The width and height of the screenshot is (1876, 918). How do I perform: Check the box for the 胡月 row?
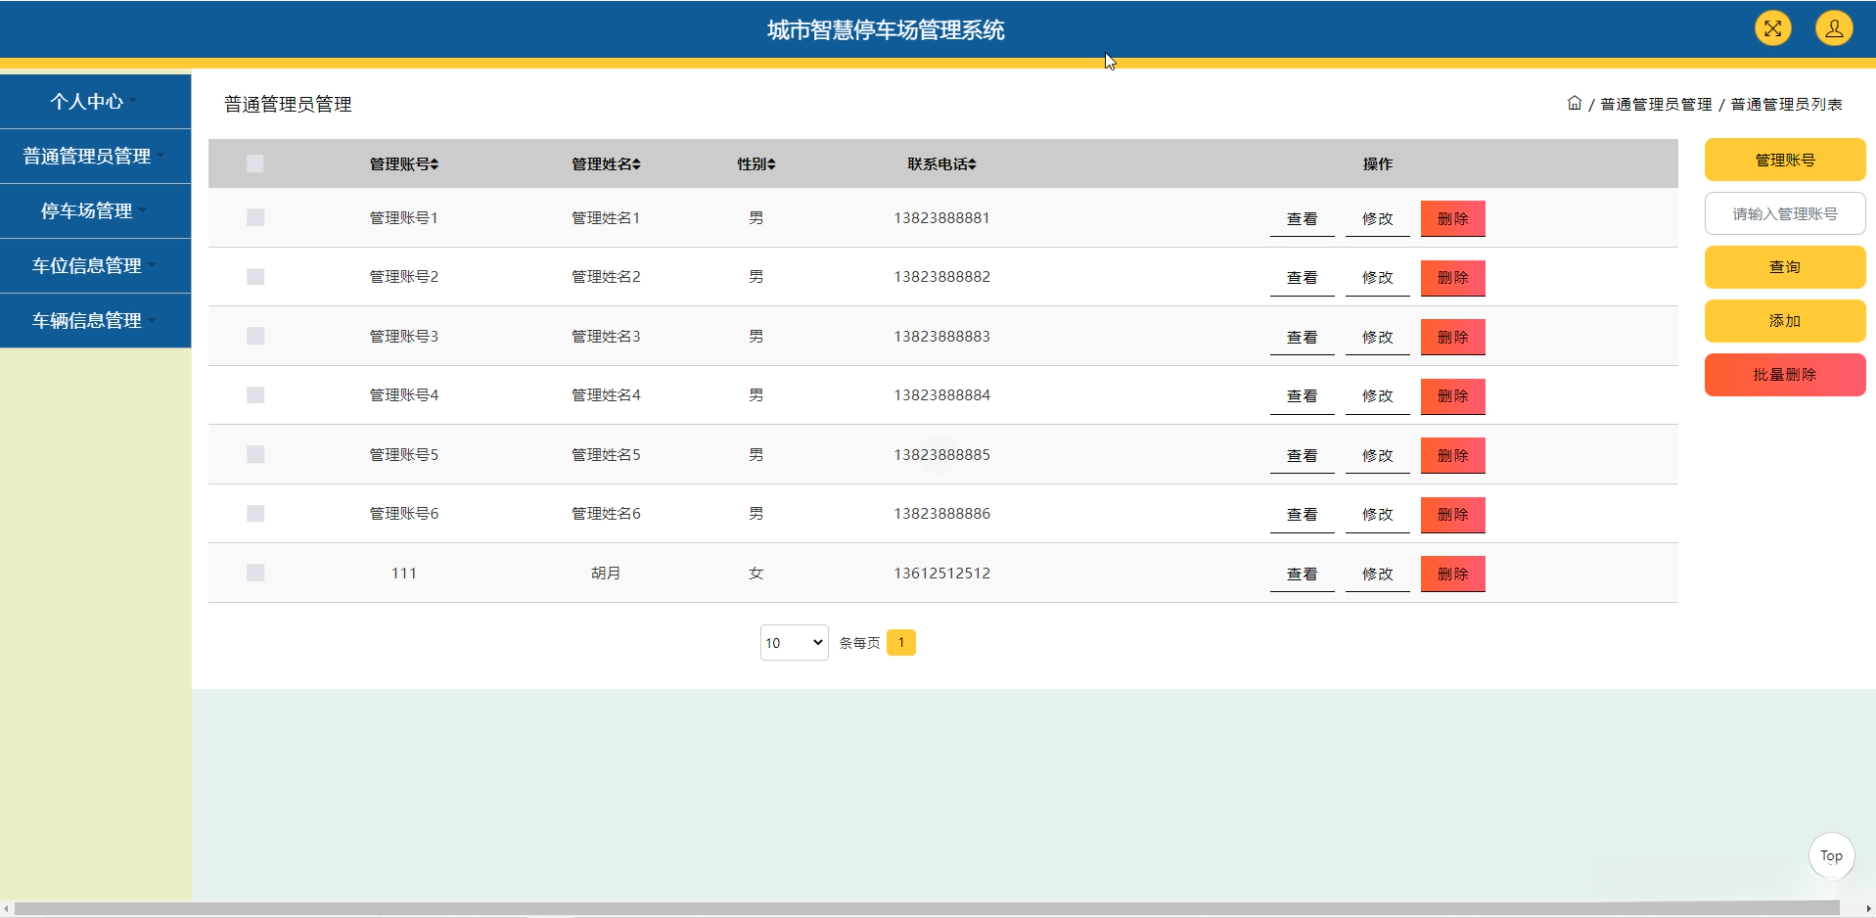click(x=255, y=573)
